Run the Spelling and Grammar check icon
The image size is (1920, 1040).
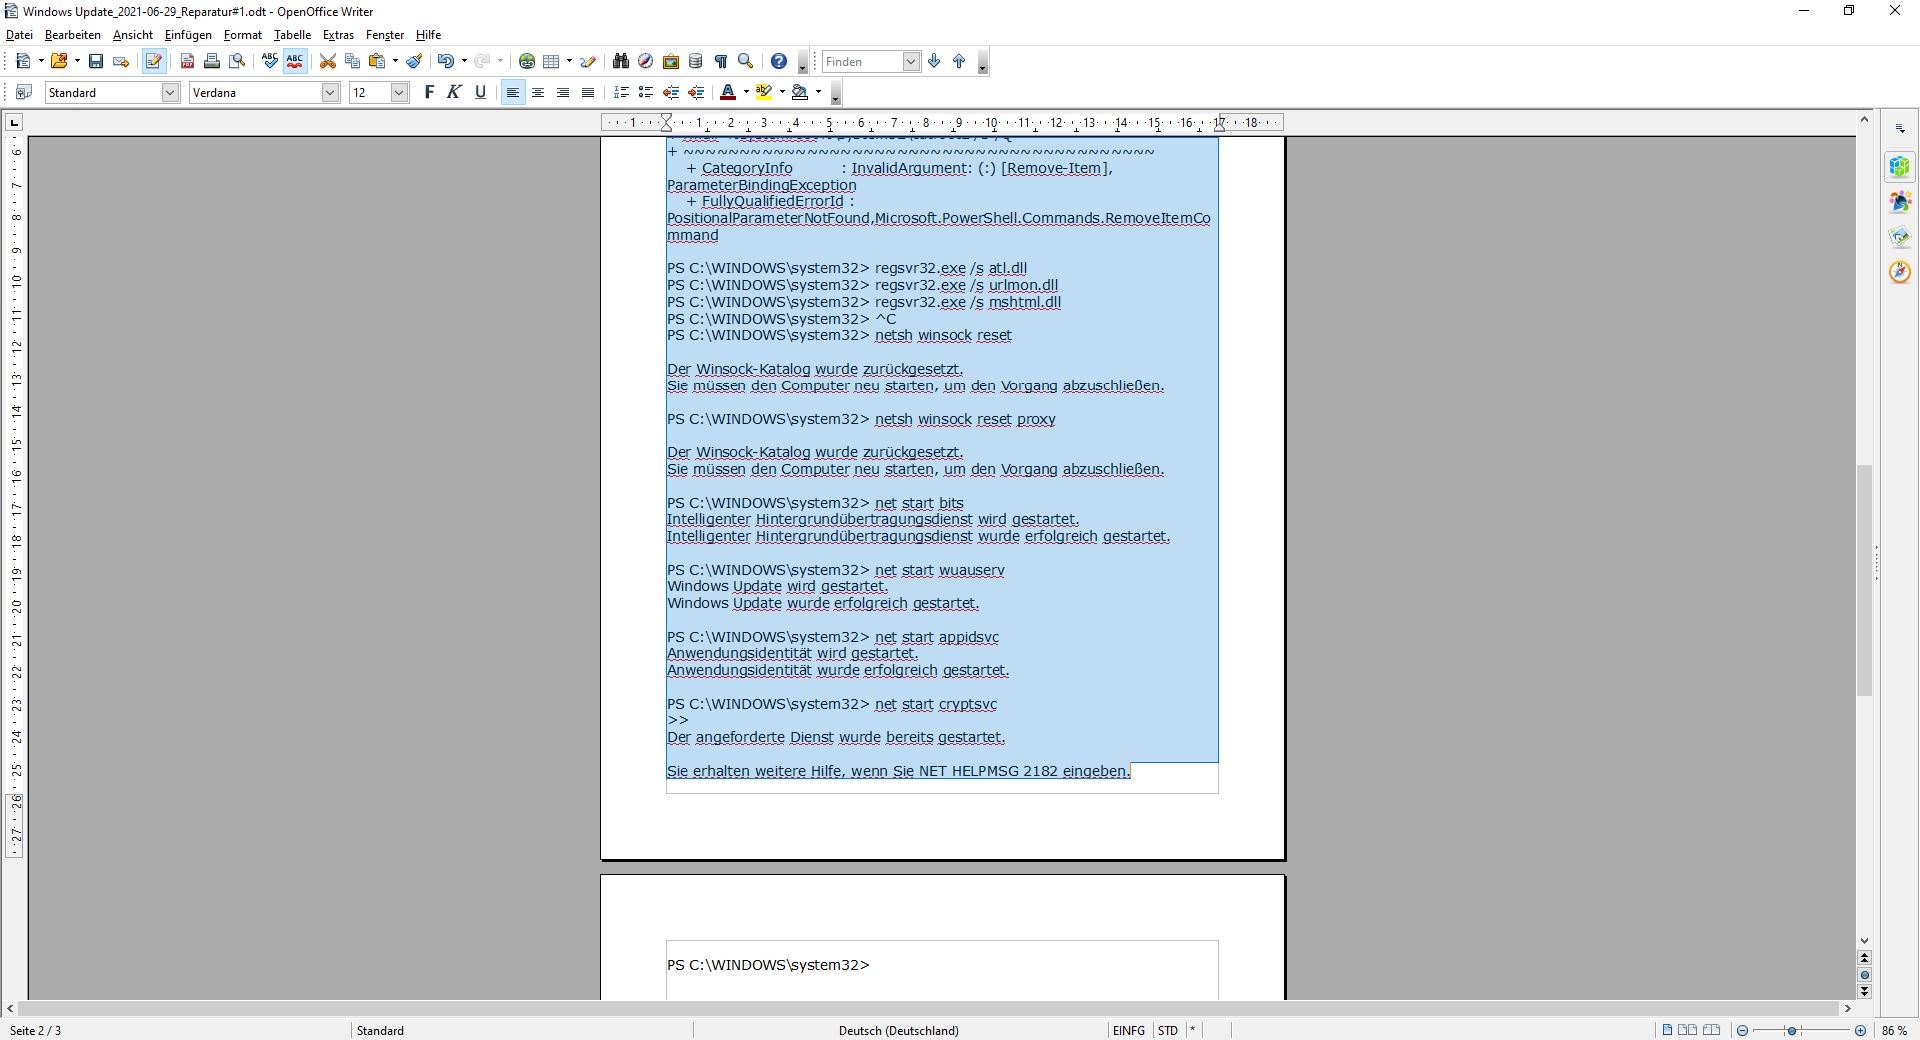(270, 62)
